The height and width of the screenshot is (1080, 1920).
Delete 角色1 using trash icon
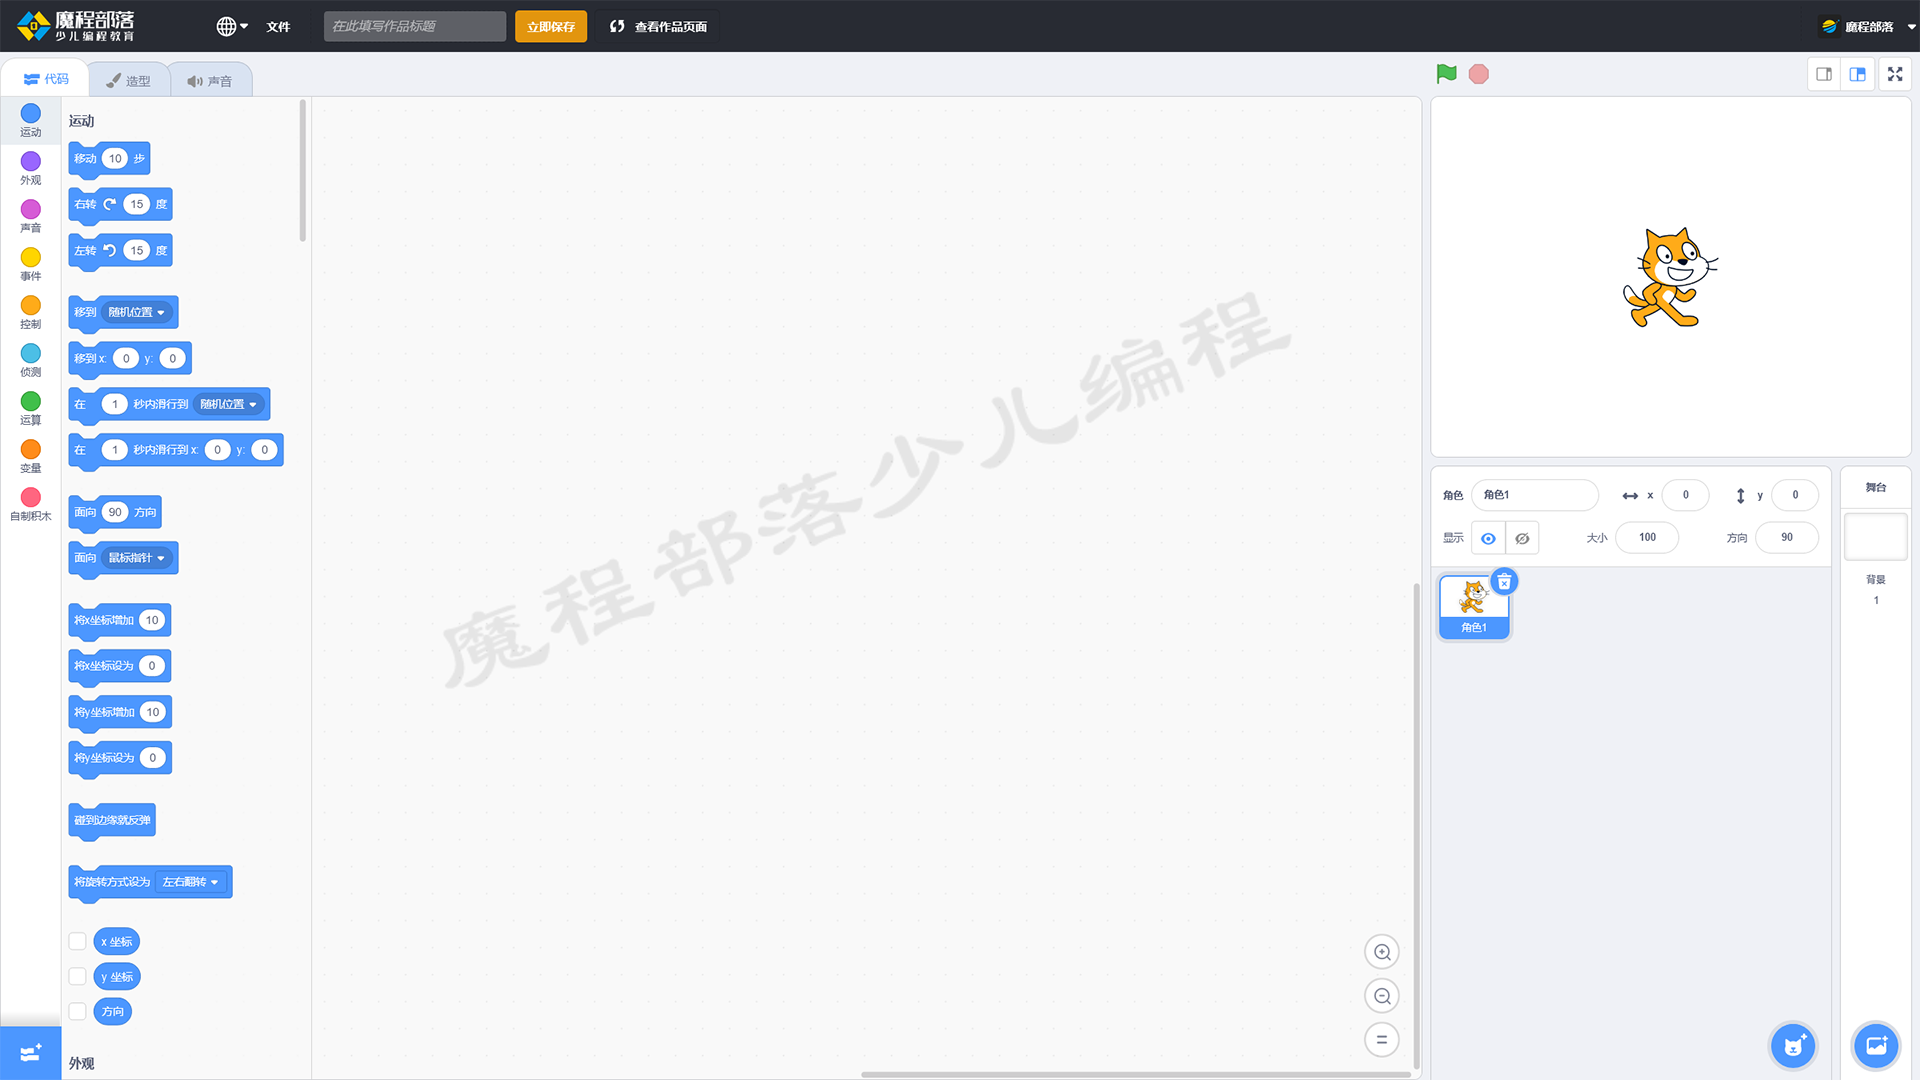tap(1504, 582)
